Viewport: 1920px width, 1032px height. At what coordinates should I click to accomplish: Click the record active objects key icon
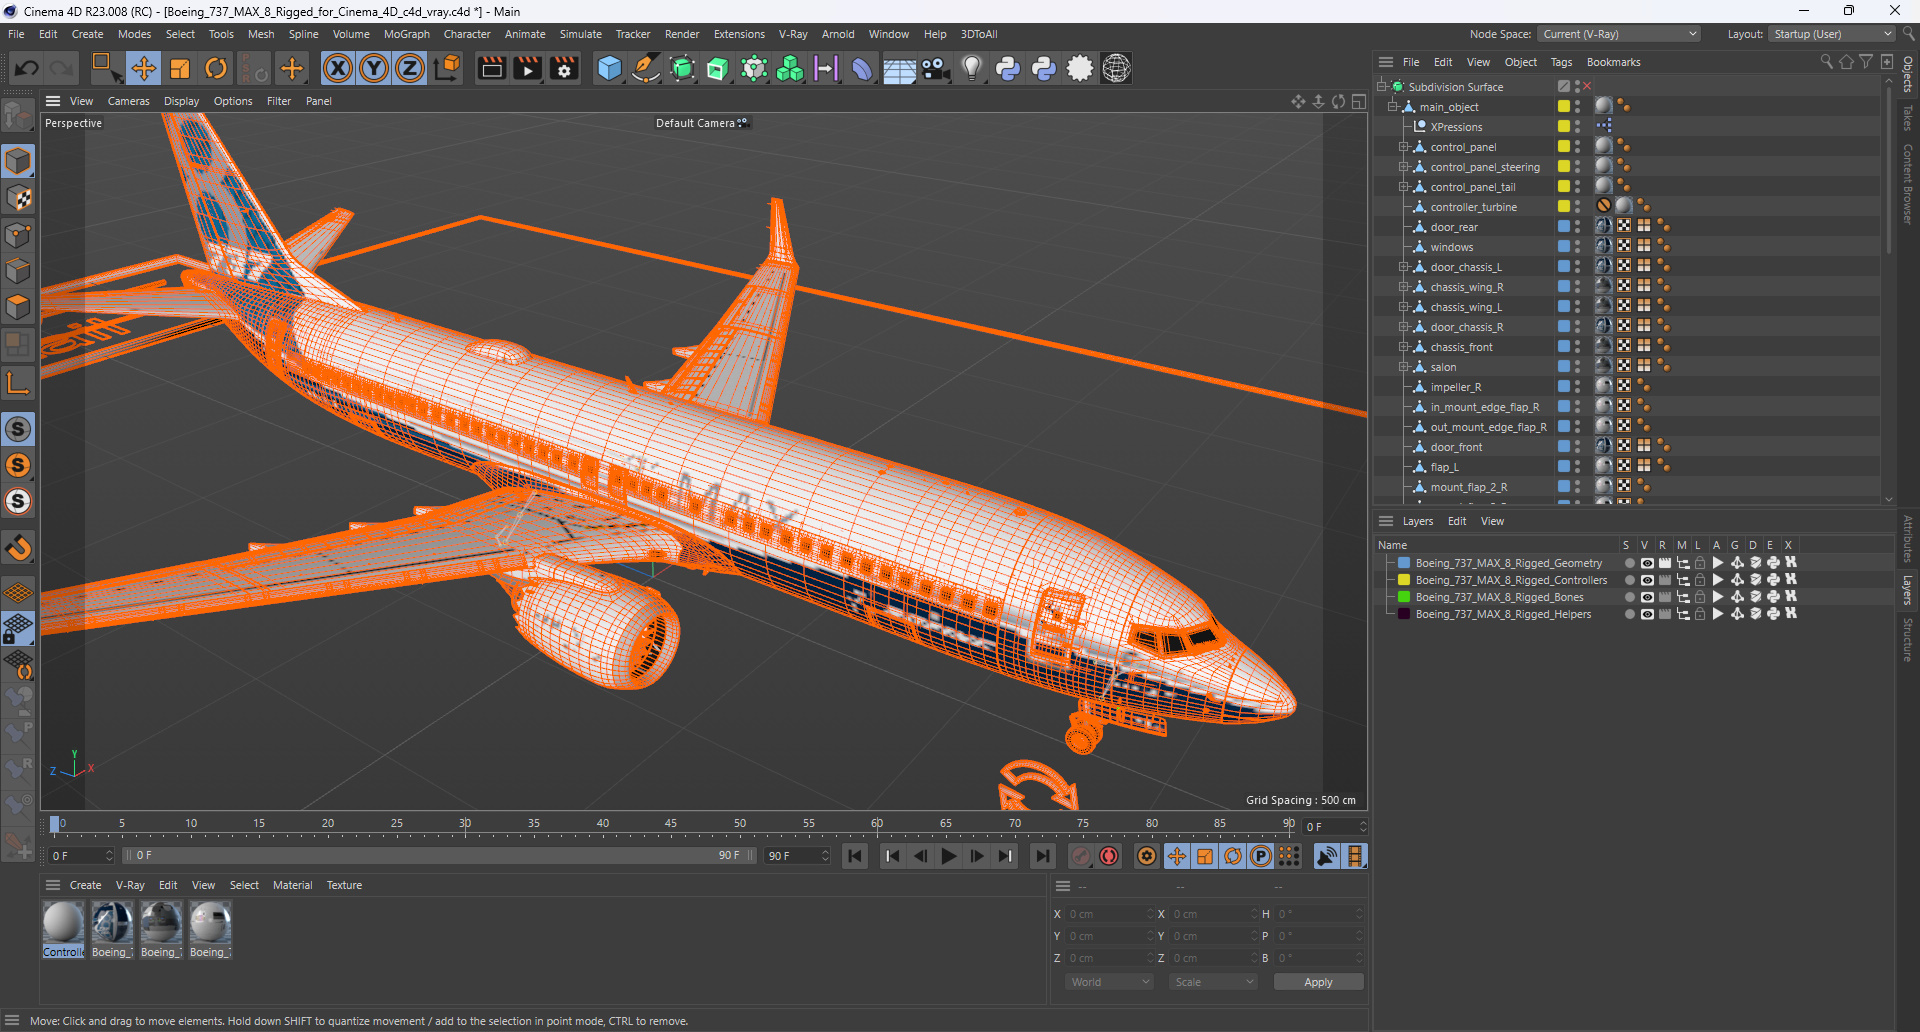pos(1081,856)
